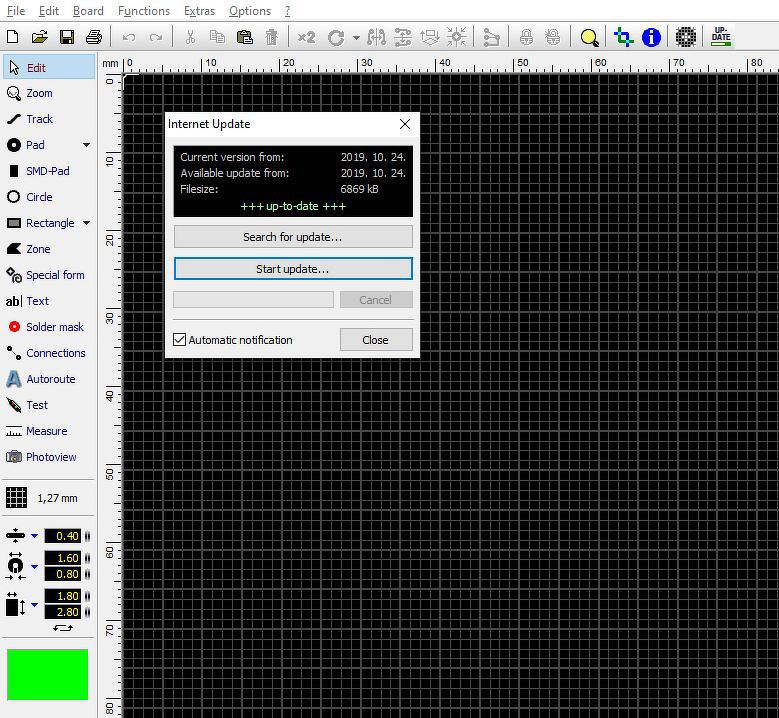
Task: Ungroup elements with open padlock icon
Action: click(x=552, y=37)
